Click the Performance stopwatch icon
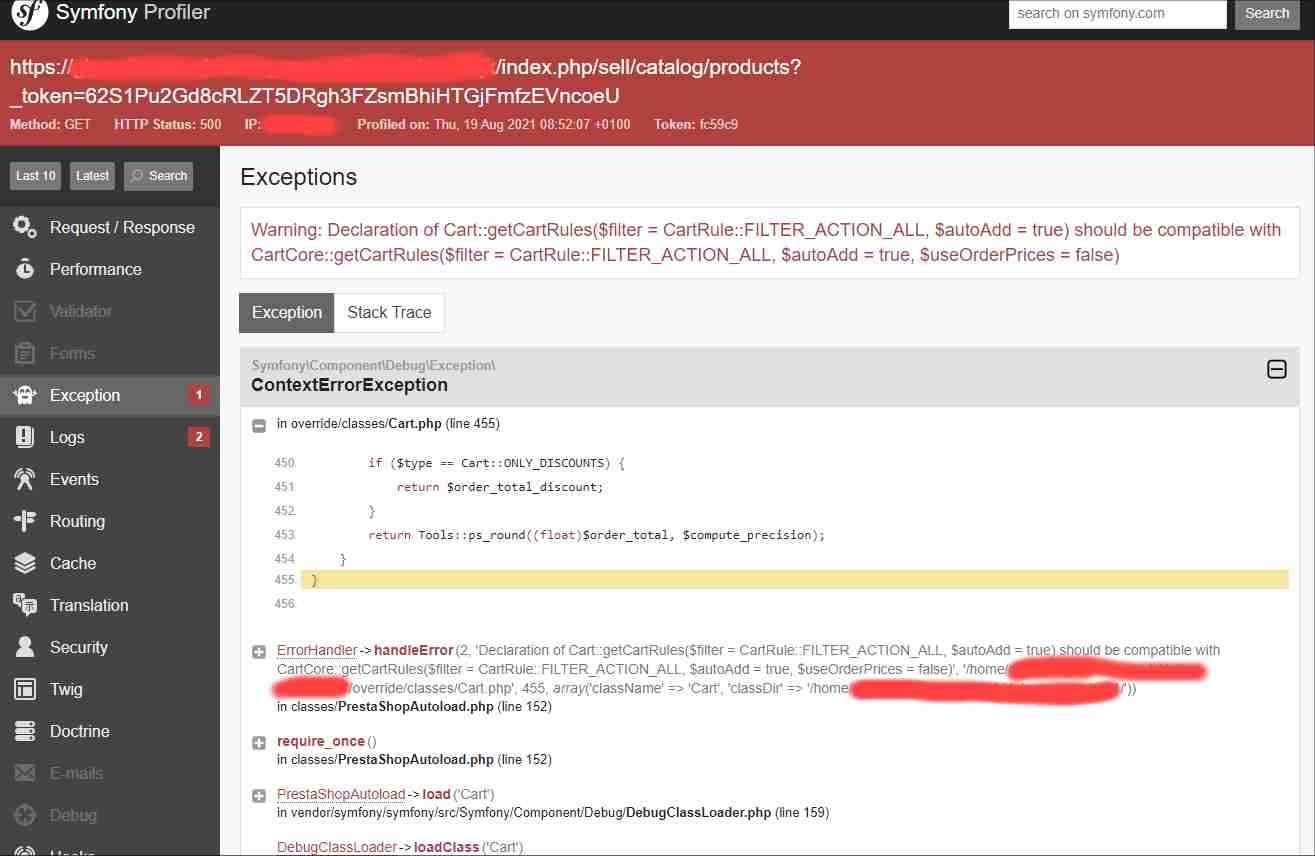The image size is (1315, 856). (x=25, y=269)
